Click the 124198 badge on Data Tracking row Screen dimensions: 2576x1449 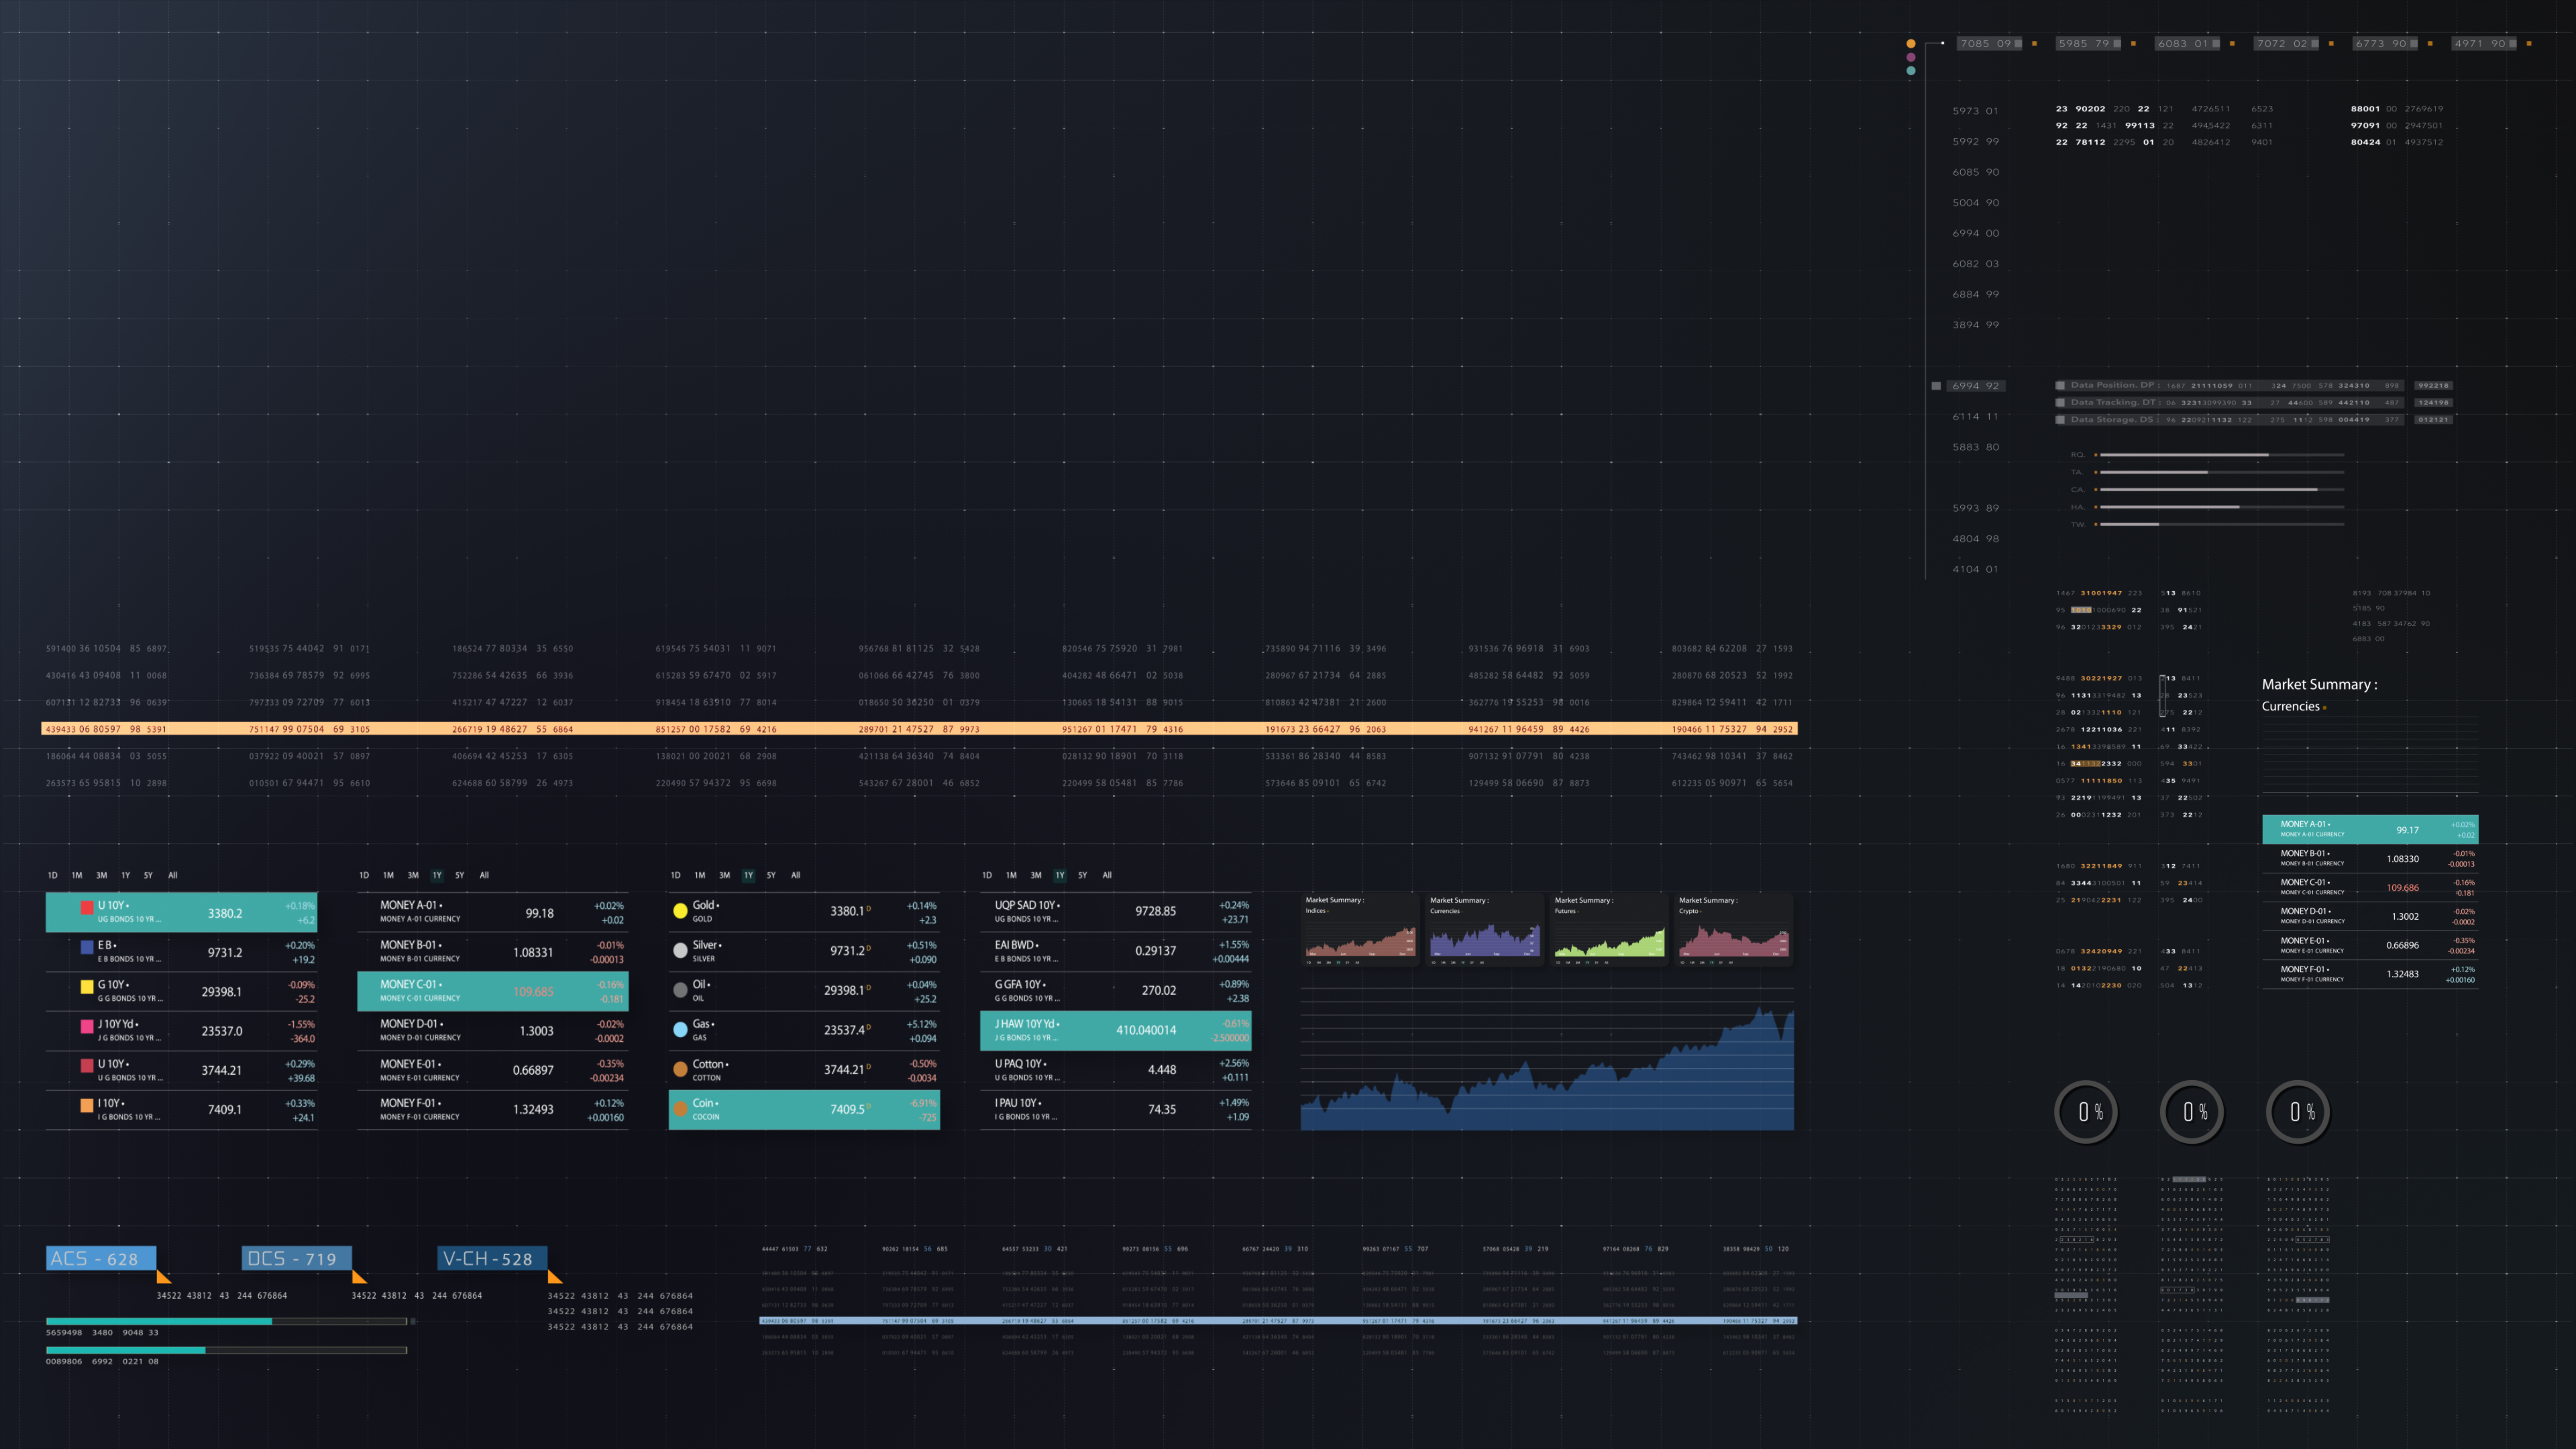point(2433,403)
